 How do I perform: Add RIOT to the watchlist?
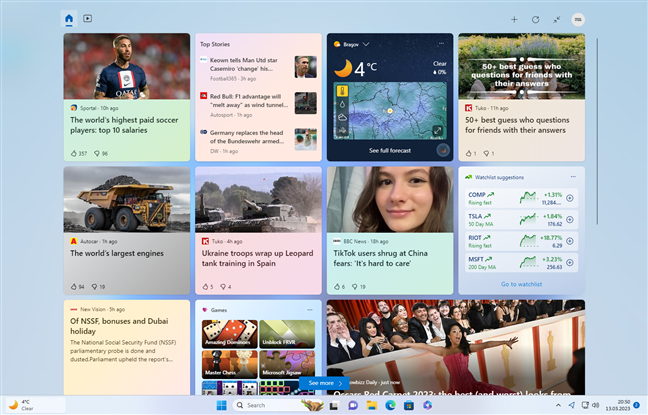(x=569, y=241)
